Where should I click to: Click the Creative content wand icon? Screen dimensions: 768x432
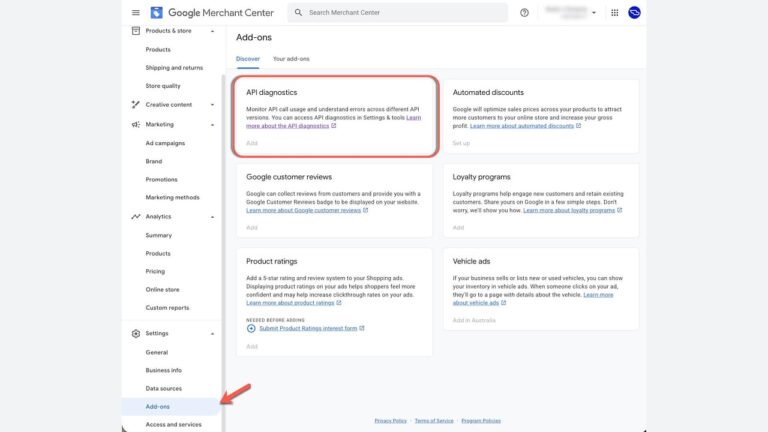click(x=136, y=105)
